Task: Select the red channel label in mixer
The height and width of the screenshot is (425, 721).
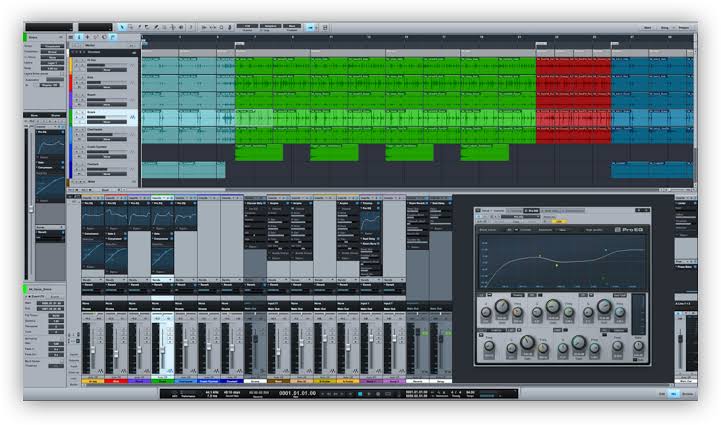Action: (x=116, y=381)
